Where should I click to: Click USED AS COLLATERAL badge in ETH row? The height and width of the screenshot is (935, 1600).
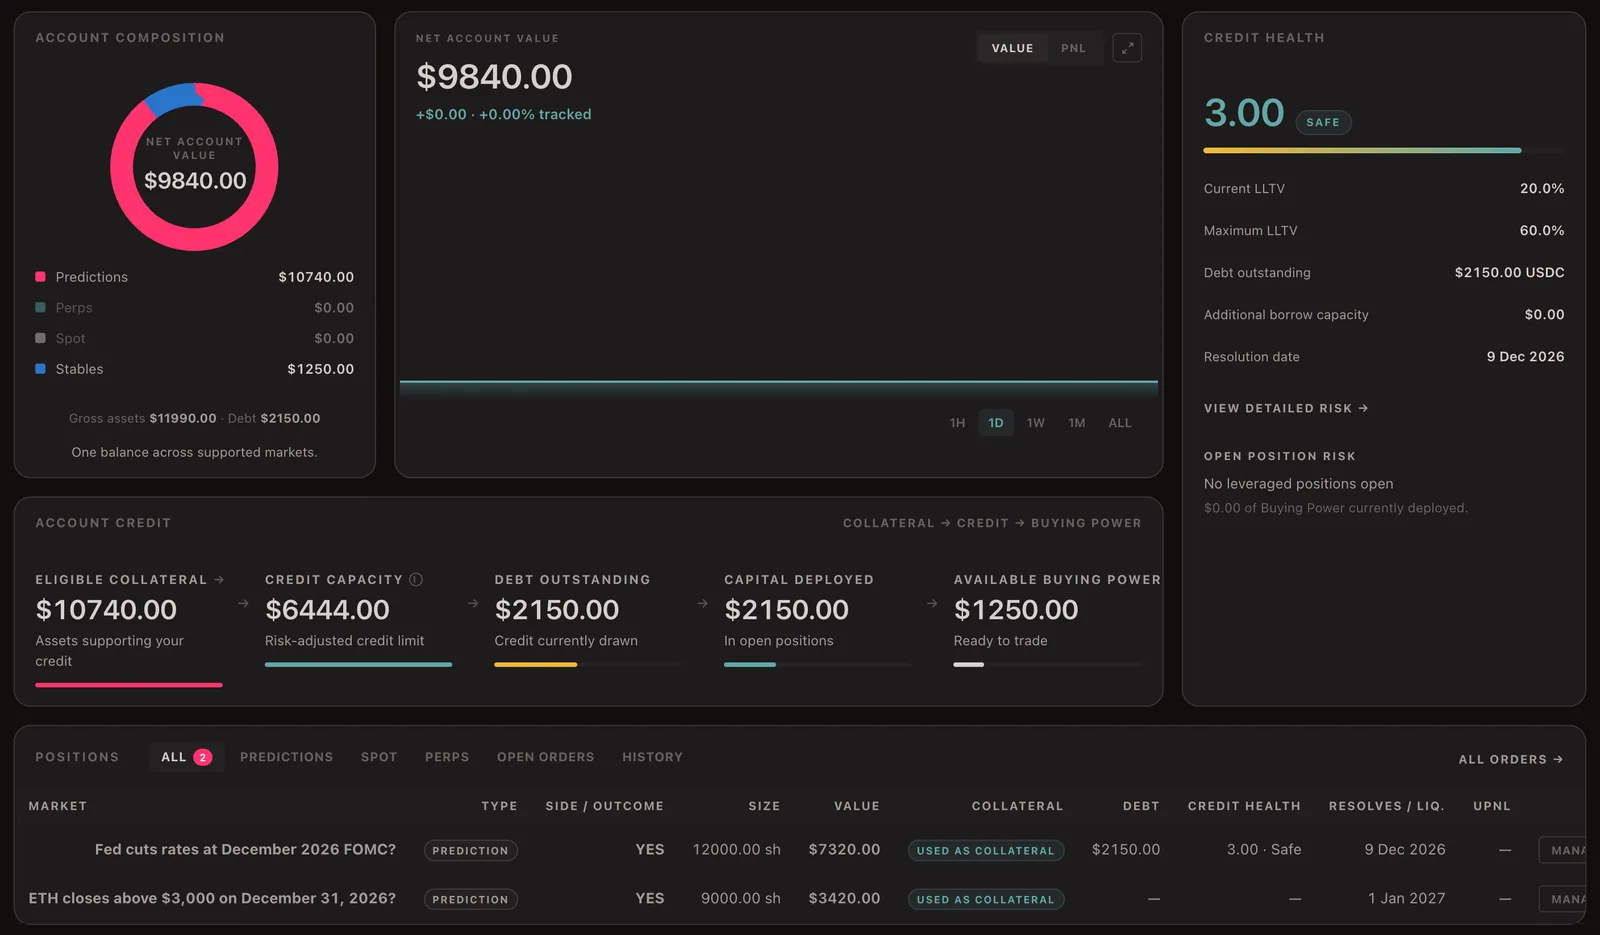click(986, 900)
